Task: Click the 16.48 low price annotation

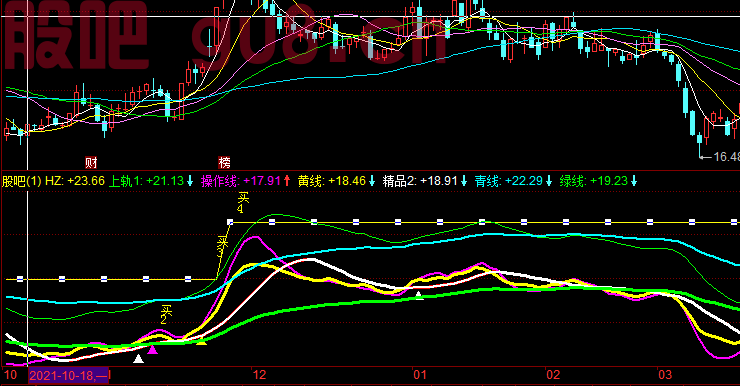Action: tap(726, 157)
